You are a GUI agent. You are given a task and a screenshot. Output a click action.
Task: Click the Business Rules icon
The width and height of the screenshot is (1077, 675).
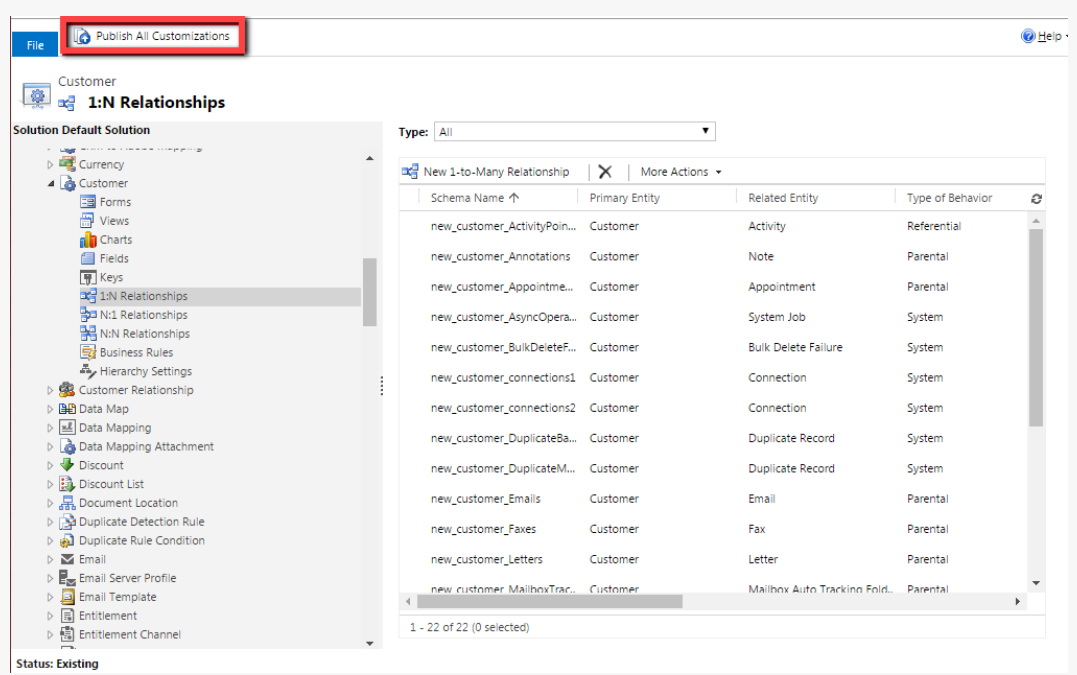click(x=88, y=352)
